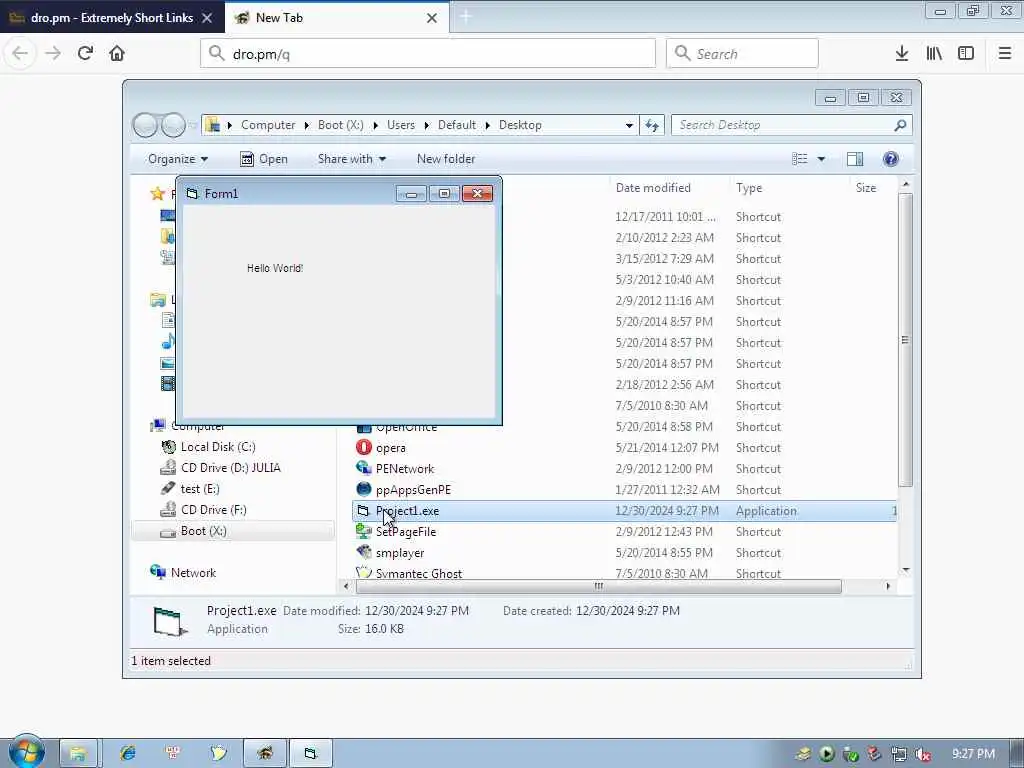Sort by Date modified column header
Image resolution: width=1024 pixels, height=768 pixels.
coord(653,188)
